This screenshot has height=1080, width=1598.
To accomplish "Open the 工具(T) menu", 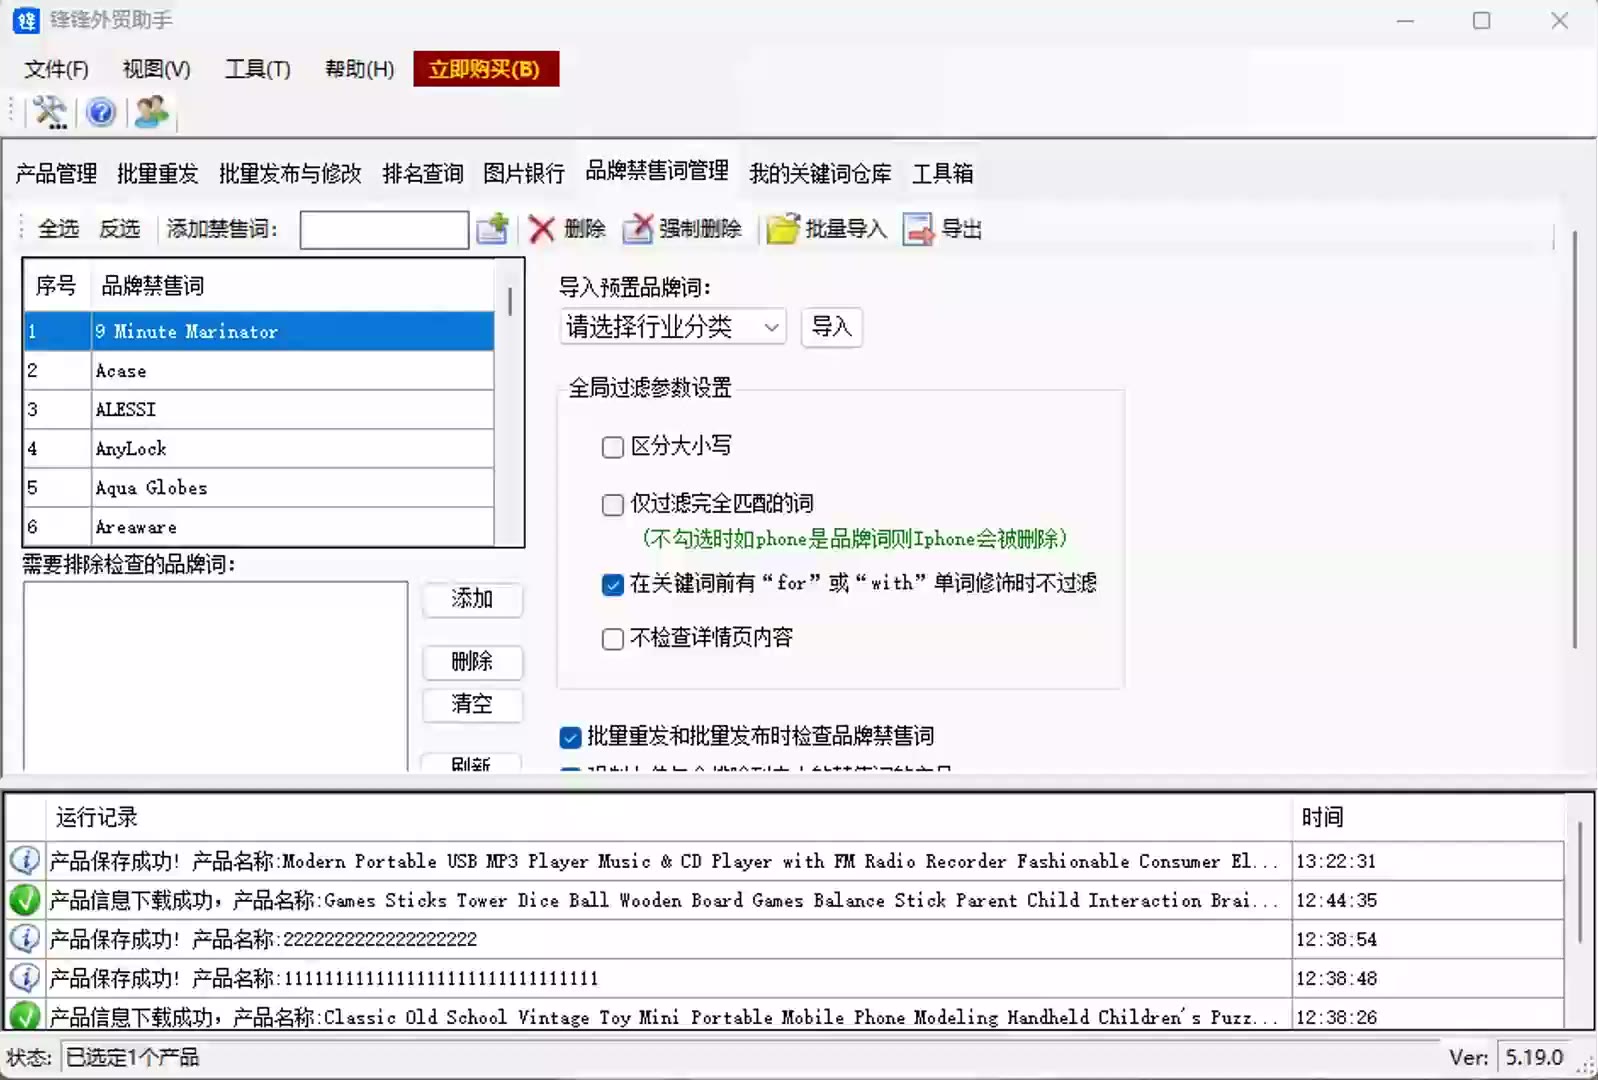I will coord(257,69).
